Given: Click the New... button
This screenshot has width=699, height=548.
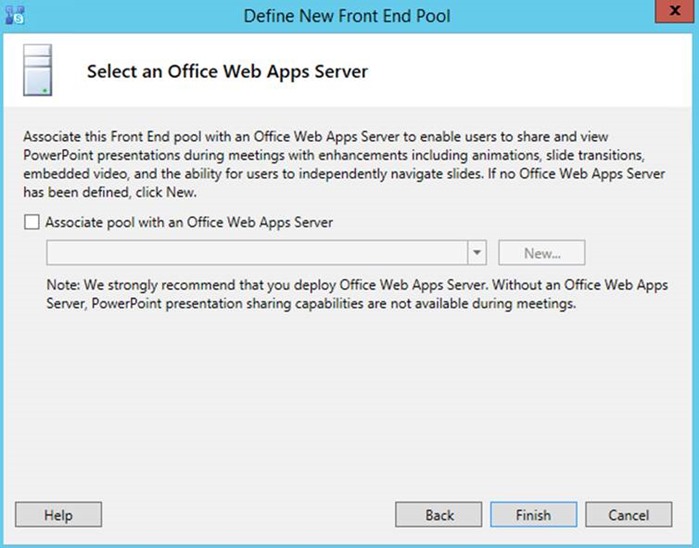Looking at the screenshot, I should click(x=542, y=253).
